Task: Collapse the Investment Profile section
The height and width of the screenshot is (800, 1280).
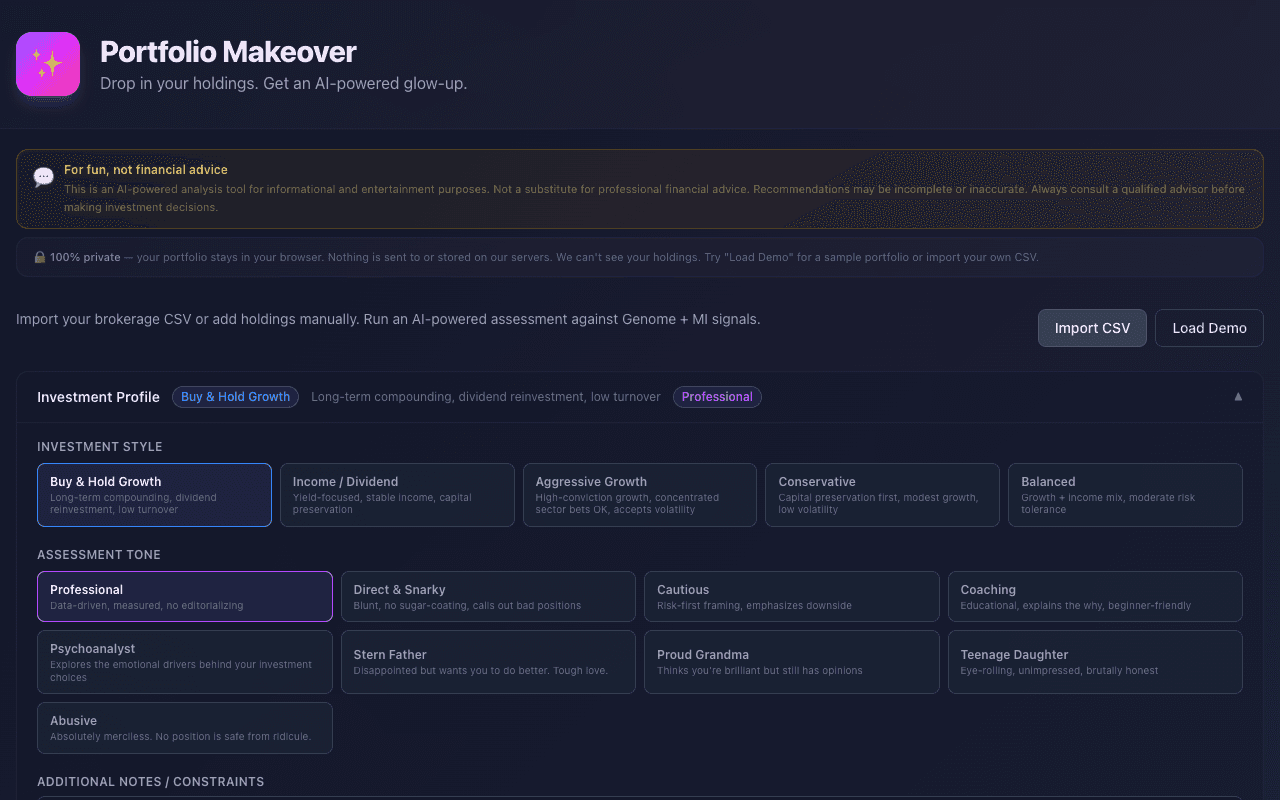Action: pos(1238,396)
